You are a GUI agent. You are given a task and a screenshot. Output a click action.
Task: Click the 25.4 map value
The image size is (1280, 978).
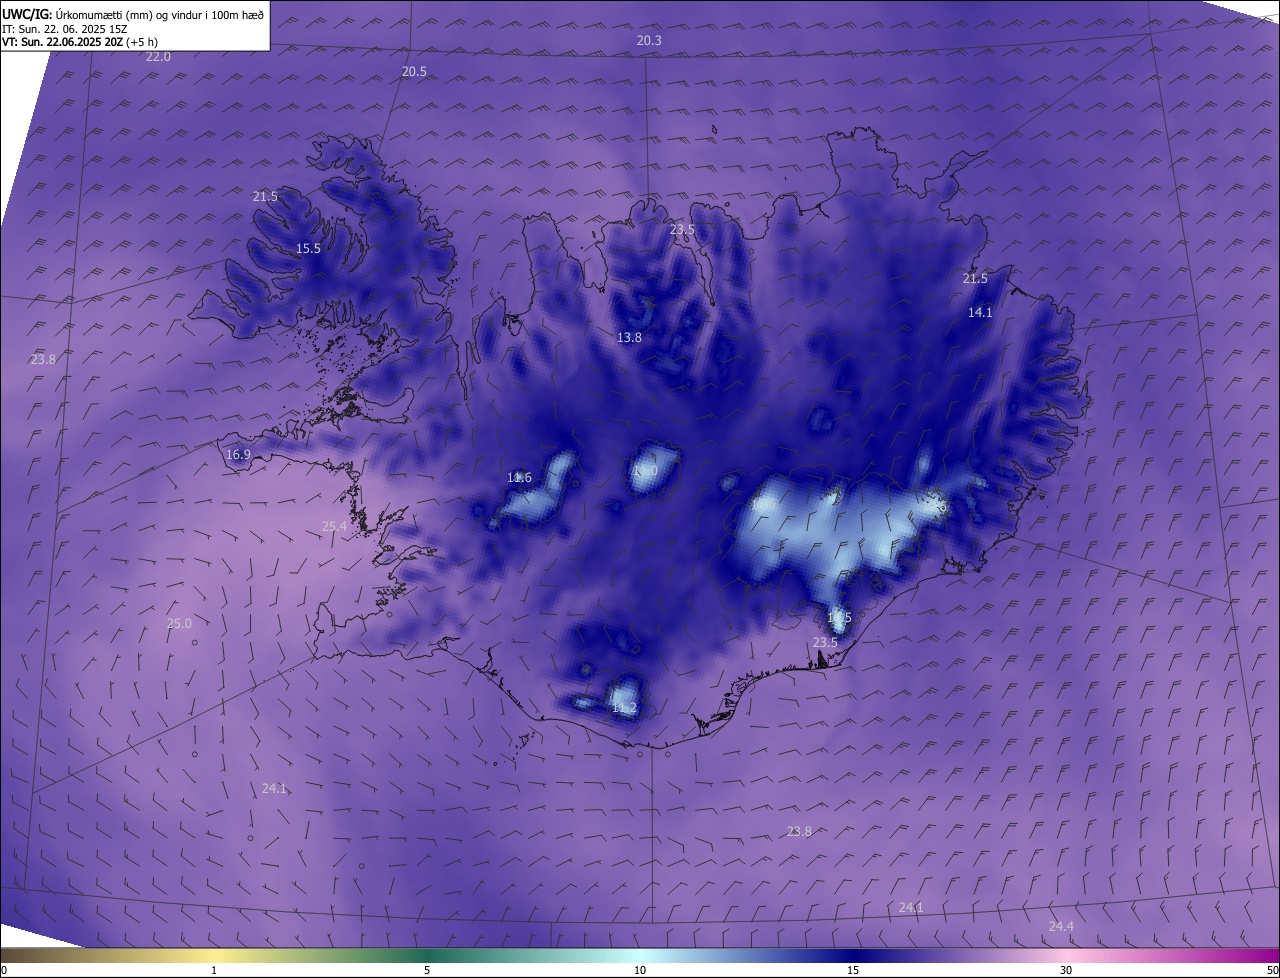tap(334, 527)
